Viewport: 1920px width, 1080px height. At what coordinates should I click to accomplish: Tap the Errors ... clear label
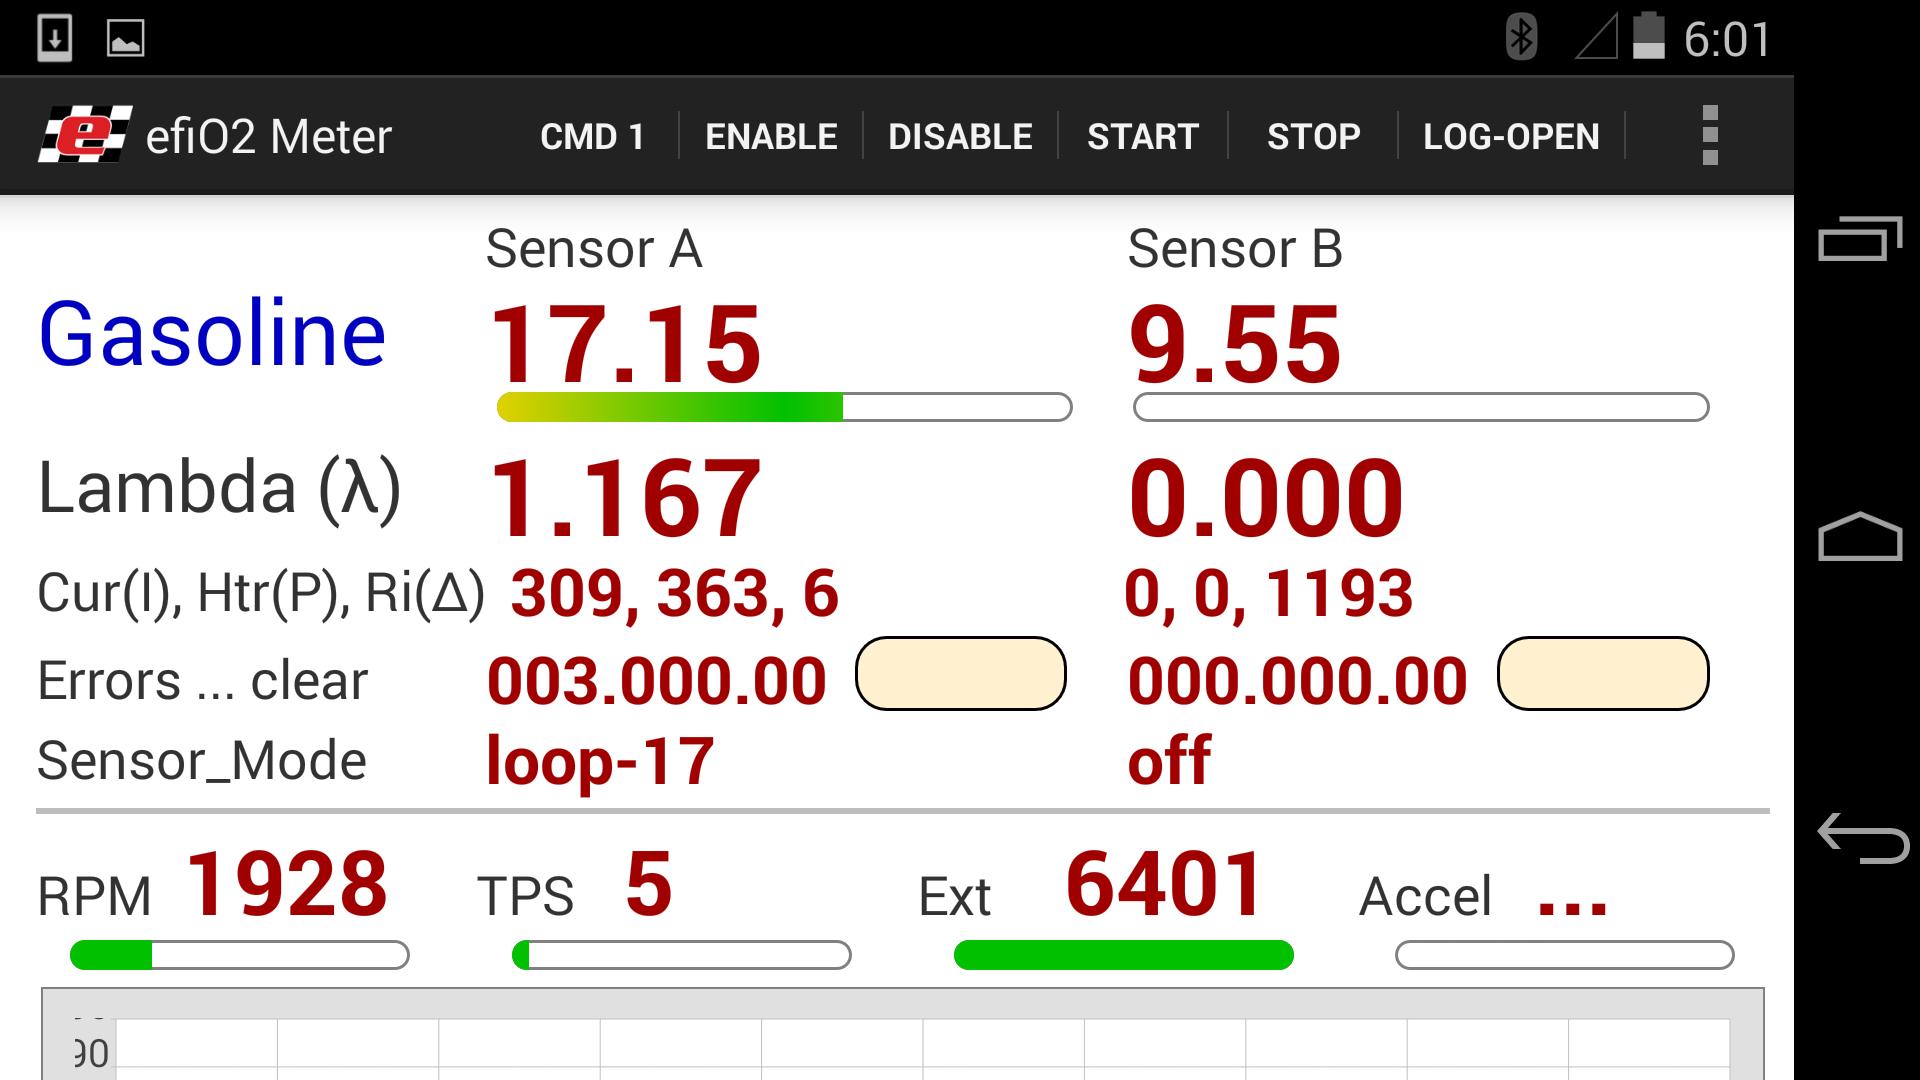pyautogui.click(x=203, y=681)
